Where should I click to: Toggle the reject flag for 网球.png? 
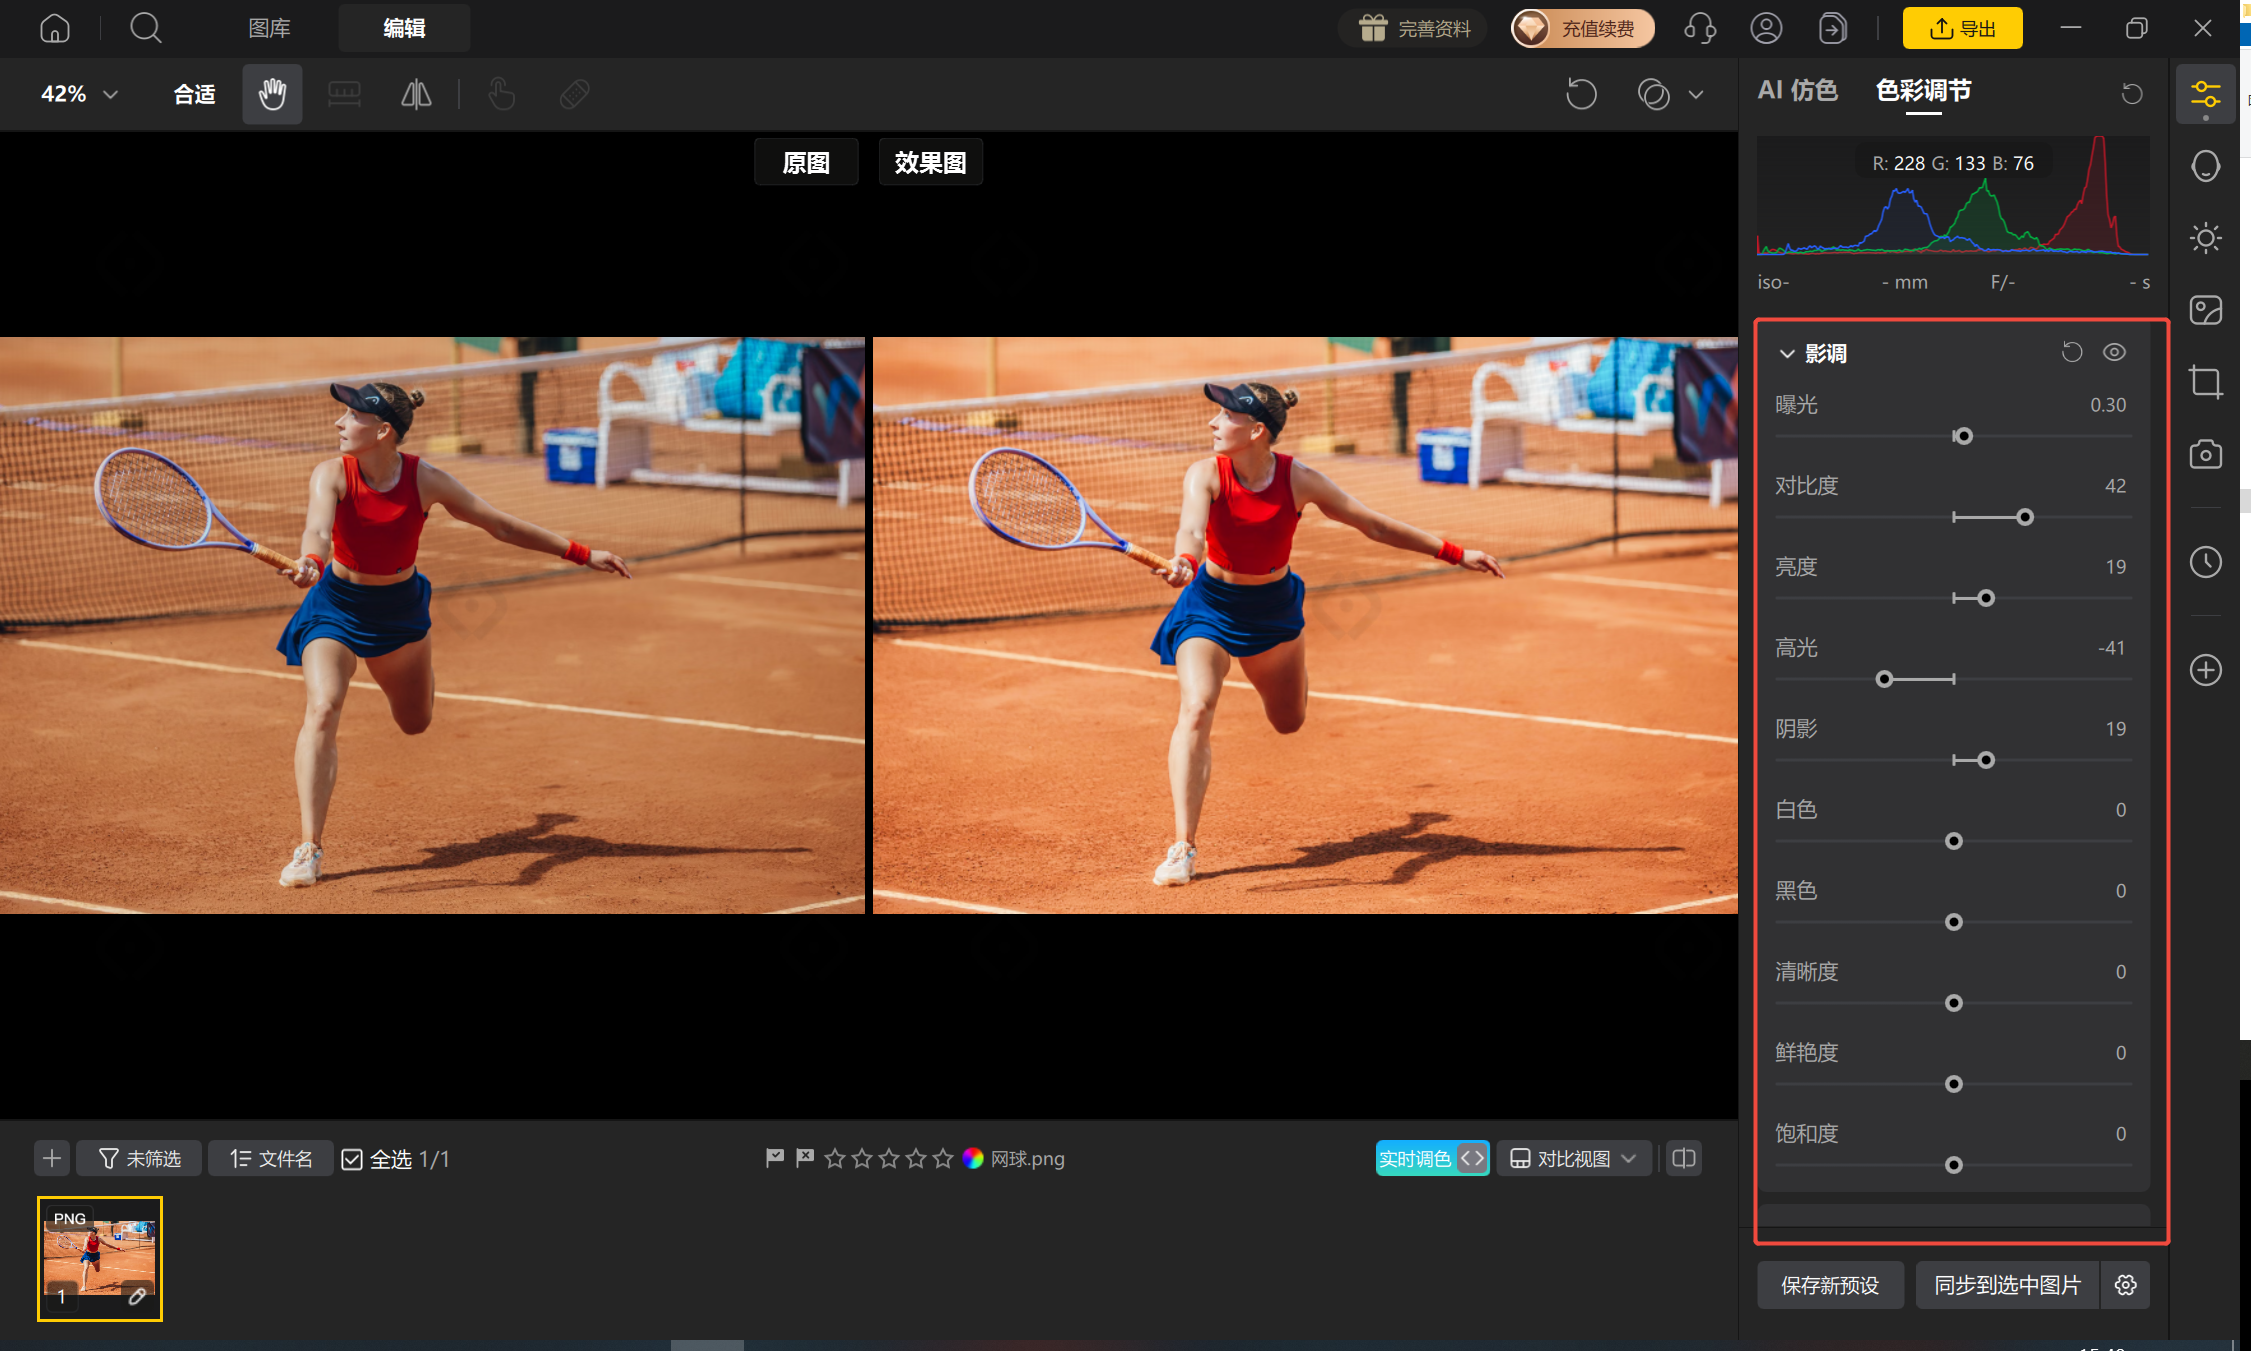click(x=805, y=1157)
